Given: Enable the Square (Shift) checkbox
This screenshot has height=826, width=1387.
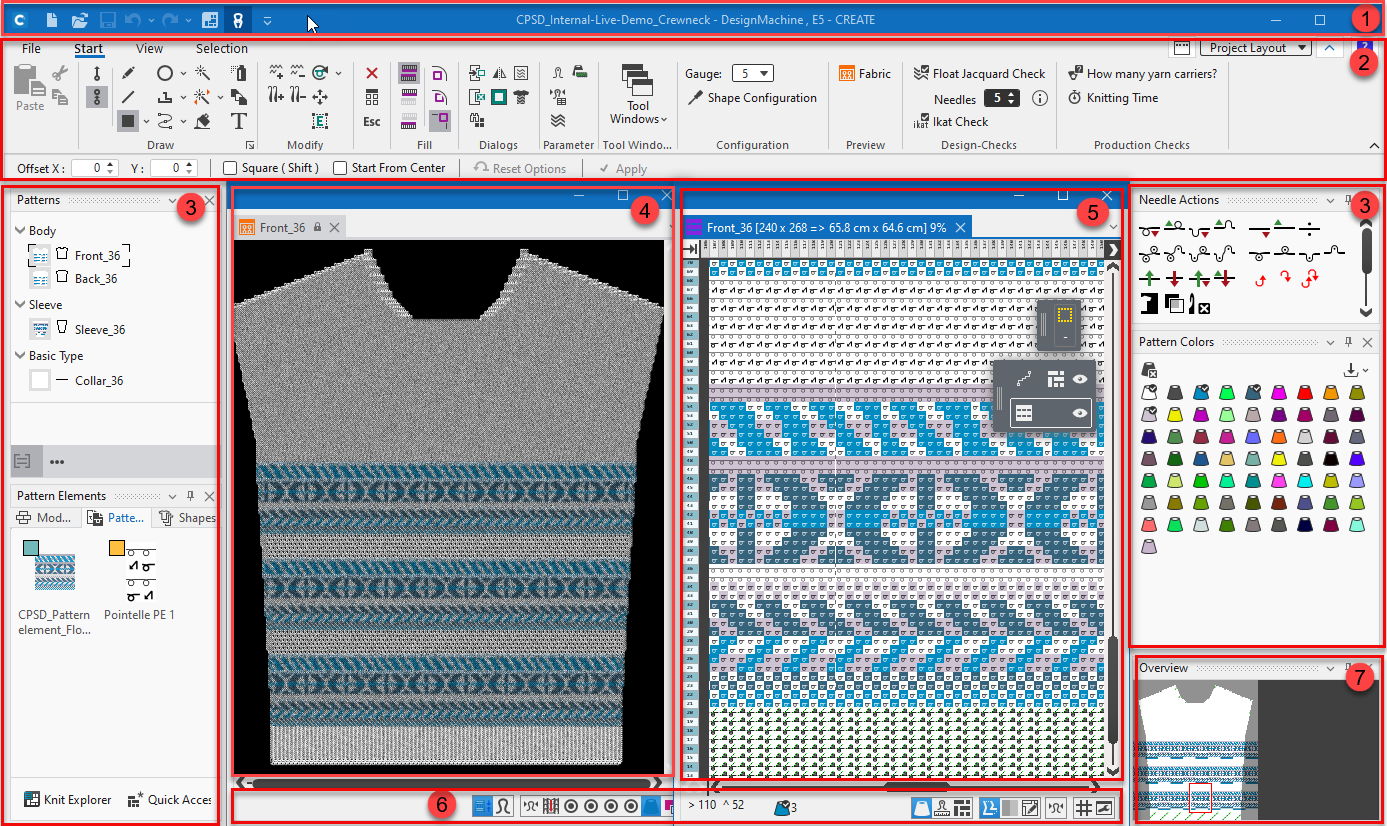Looking at the screenshot, I should (231, 168).
